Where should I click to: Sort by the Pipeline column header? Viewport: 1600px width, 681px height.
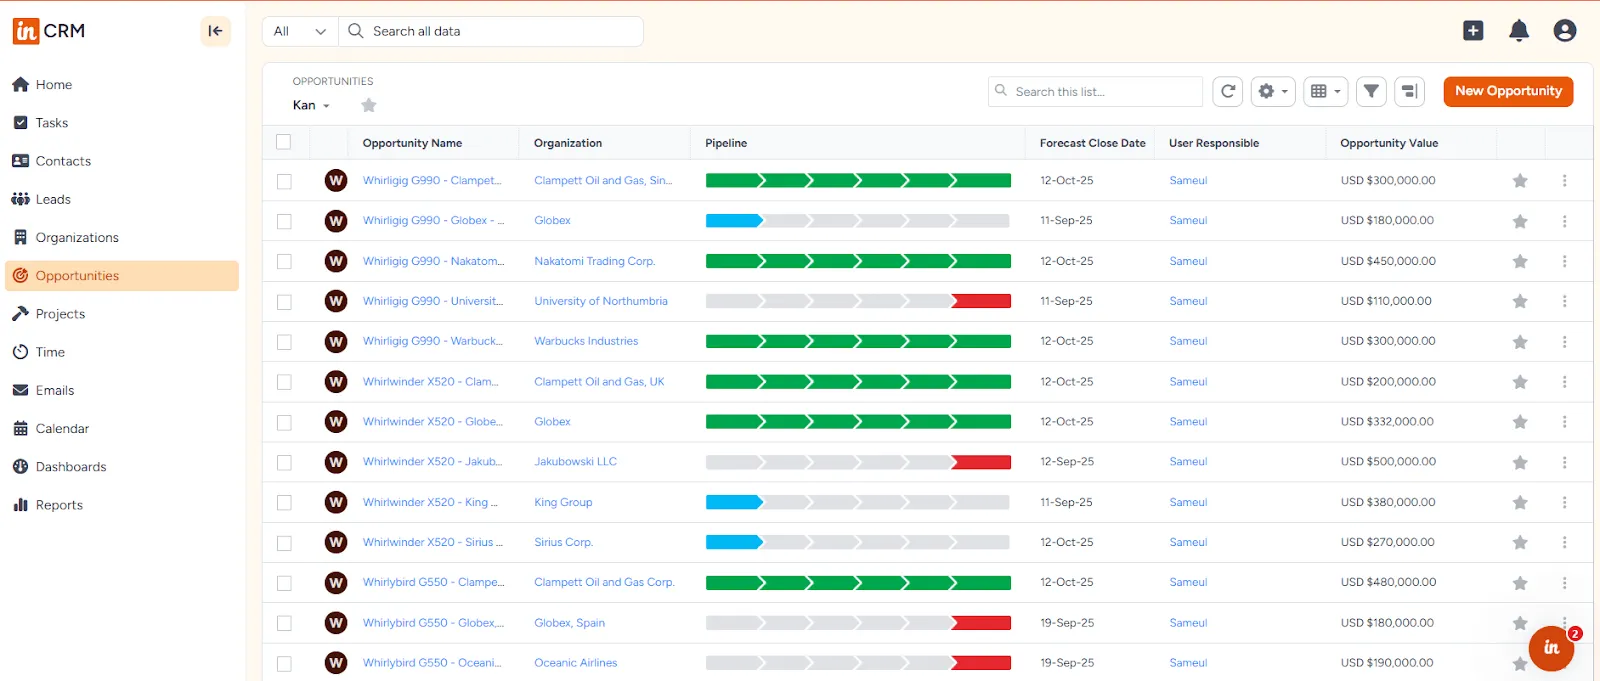726,143
